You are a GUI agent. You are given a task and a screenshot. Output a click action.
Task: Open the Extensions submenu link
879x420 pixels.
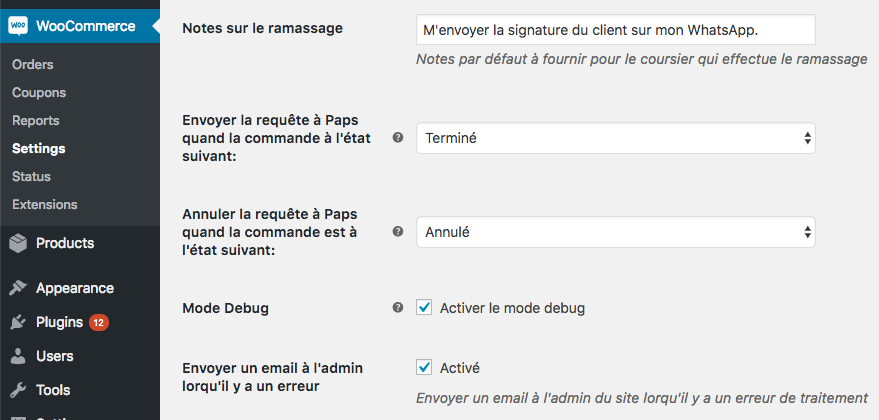point(44,205)
